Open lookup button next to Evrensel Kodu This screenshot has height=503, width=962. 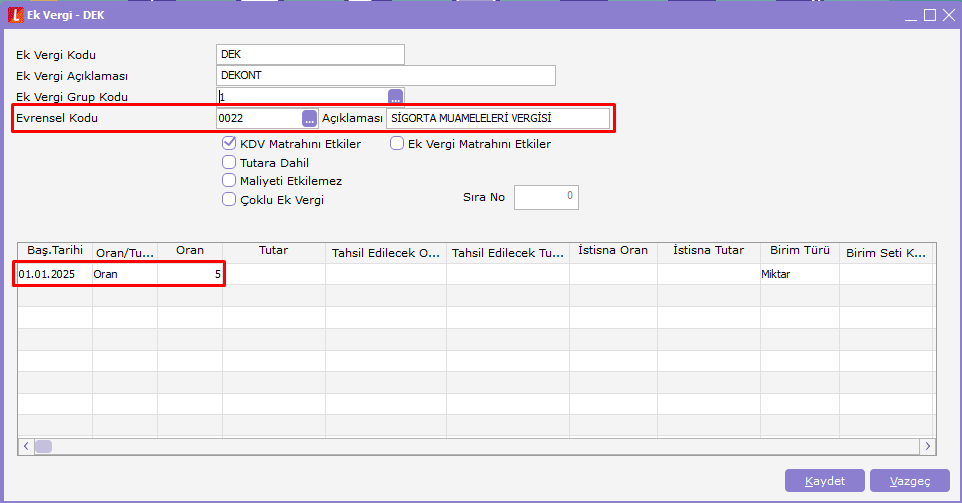[x=310, y=118]
